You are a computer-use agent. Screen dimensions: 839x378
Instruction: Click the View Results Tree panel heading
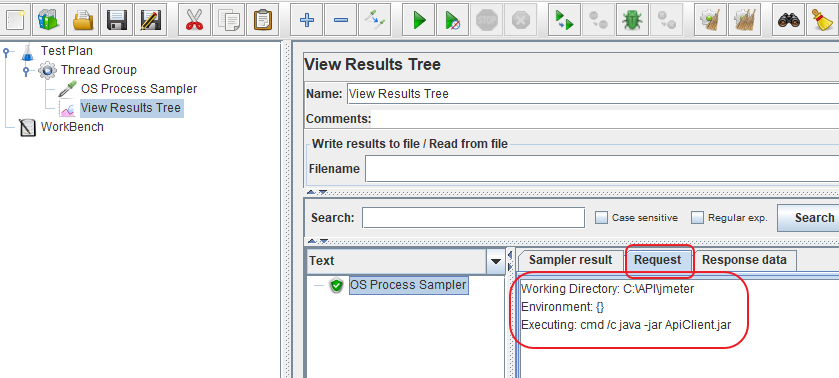pos(372,65)
